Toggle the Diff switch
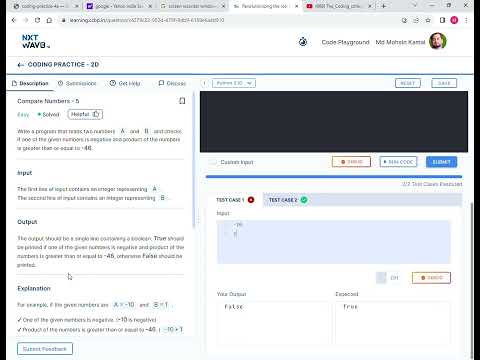 [x=381, y=278]
